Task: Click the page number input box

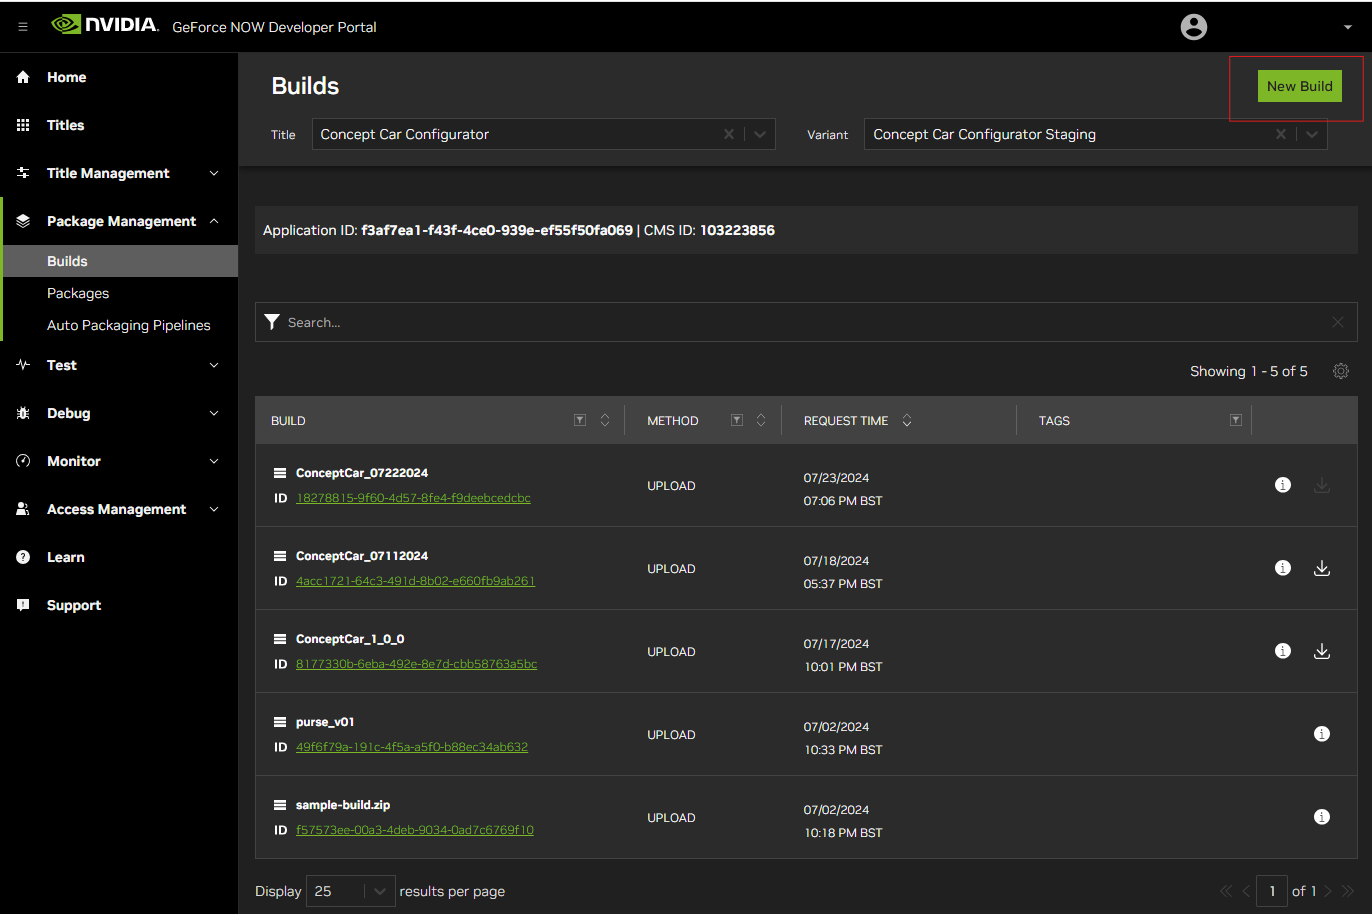Action: pyautogui.click(x=1271, y=891)
